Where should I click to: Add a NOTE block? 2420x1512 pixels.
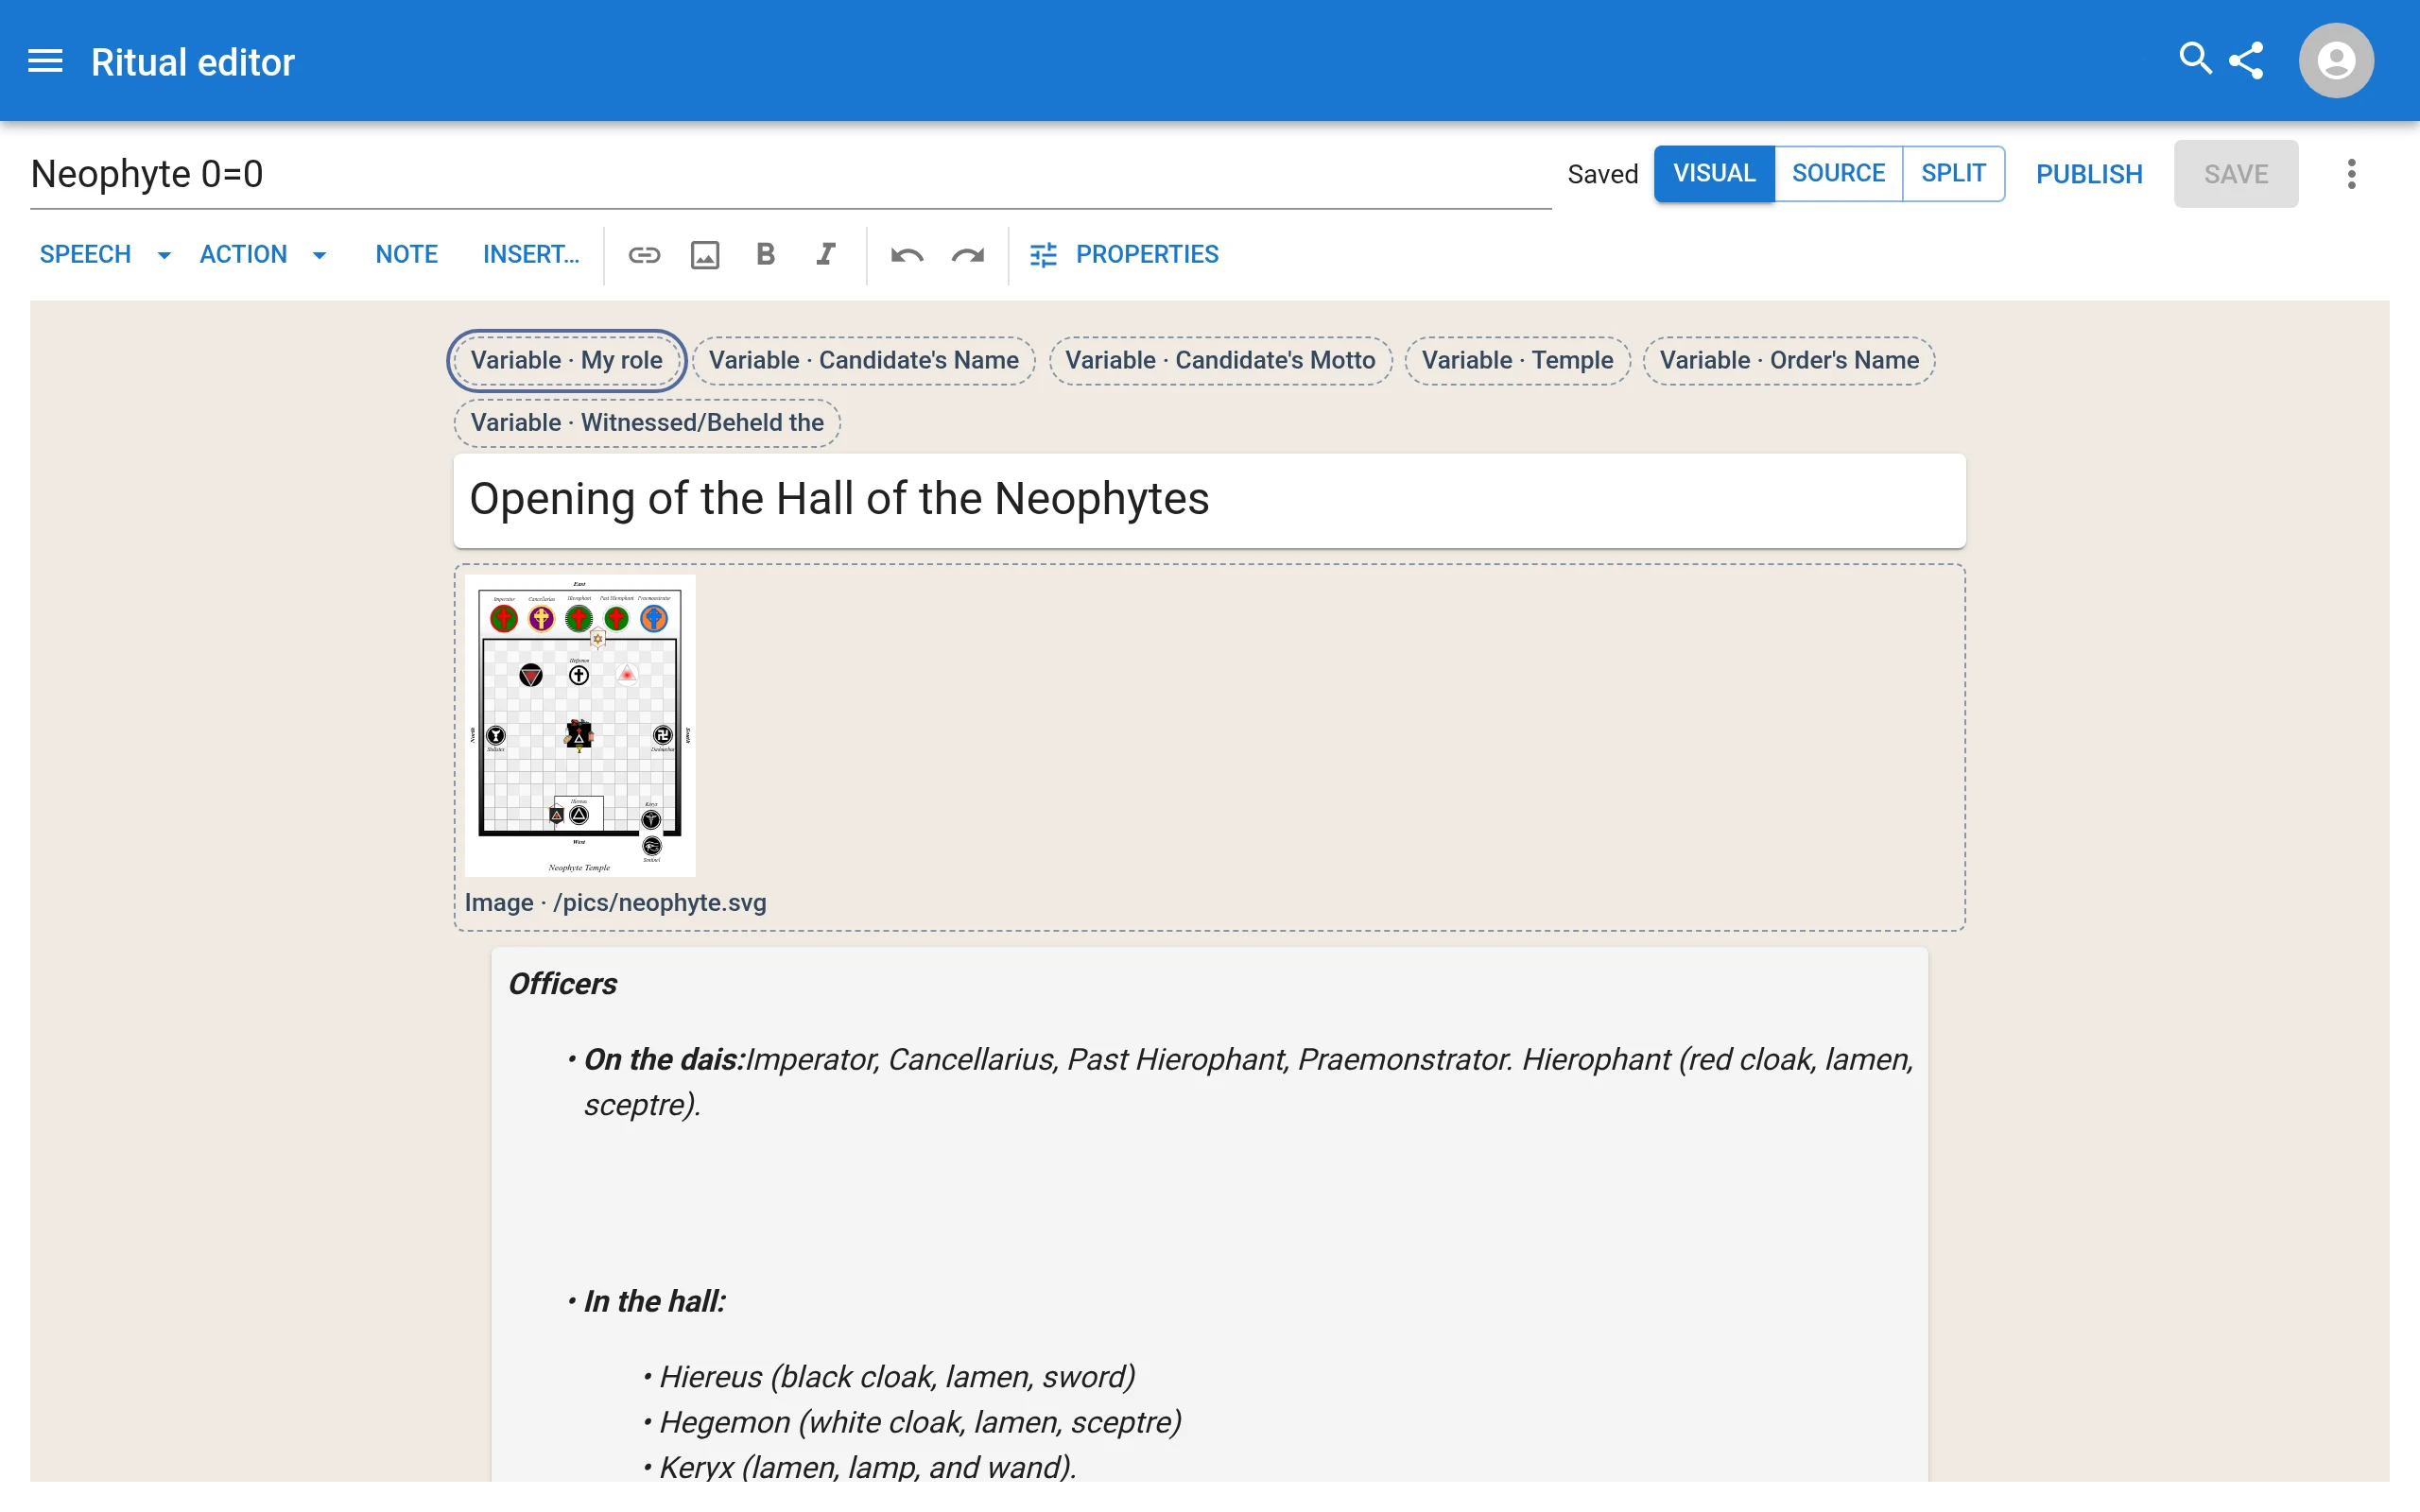point(406,255)
